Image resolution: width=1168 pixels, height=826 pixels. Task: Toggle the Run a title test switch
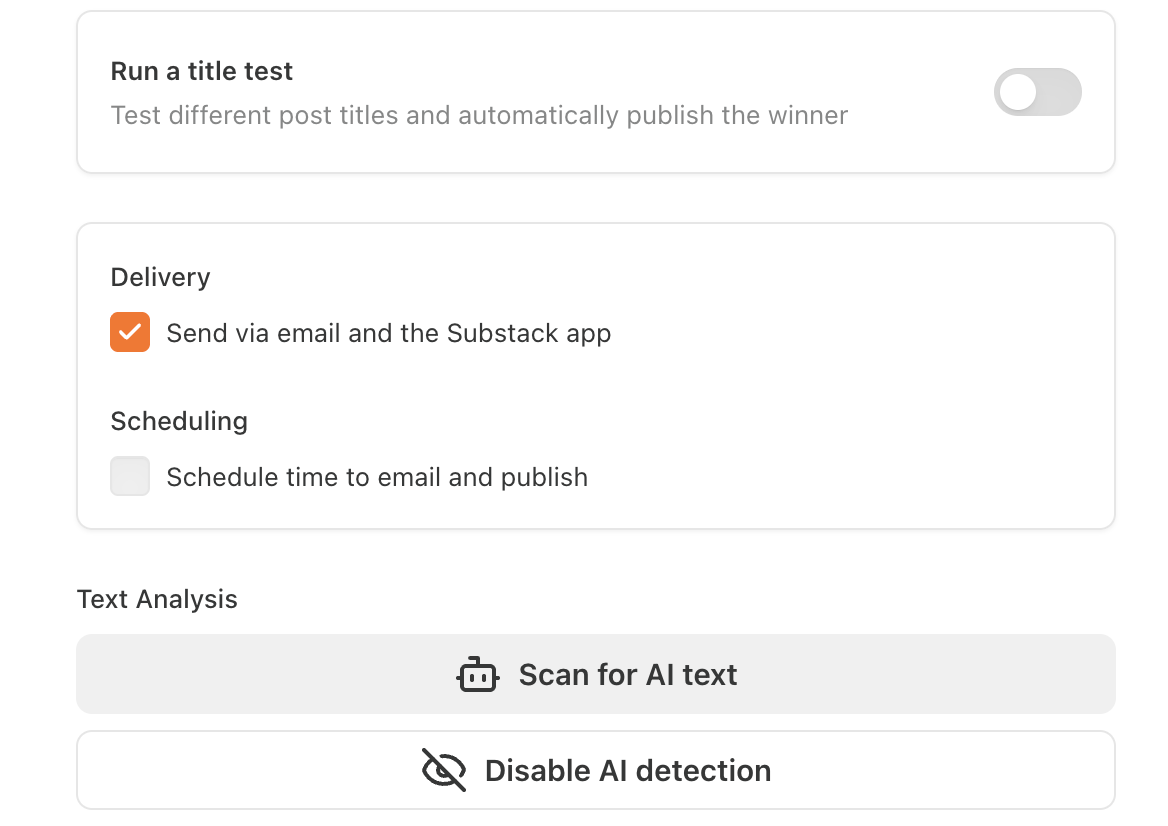coord(1038,92)
